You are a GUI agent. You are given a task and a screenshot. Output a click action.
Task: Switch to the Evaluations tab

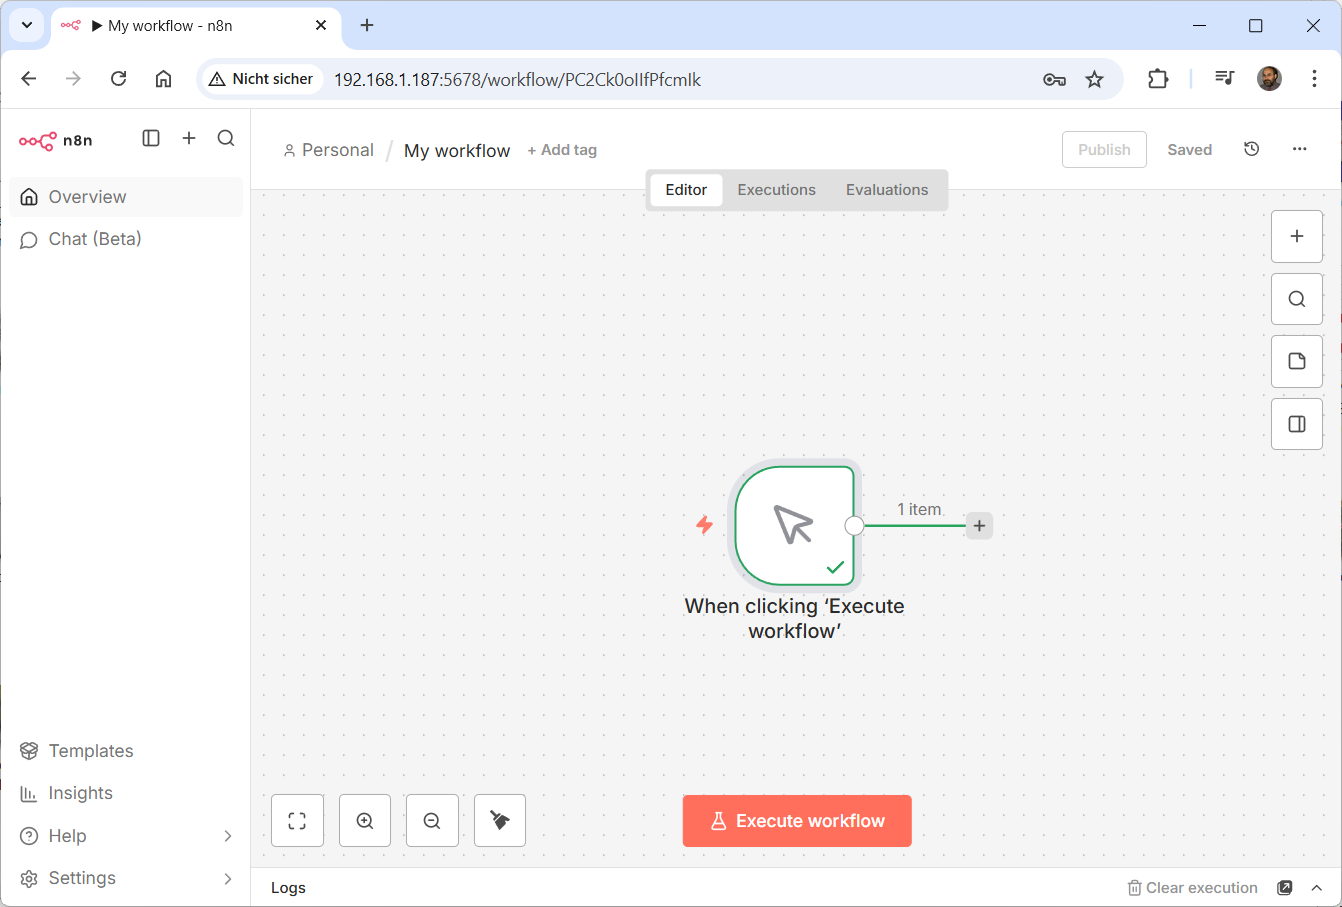pos(886,190)
